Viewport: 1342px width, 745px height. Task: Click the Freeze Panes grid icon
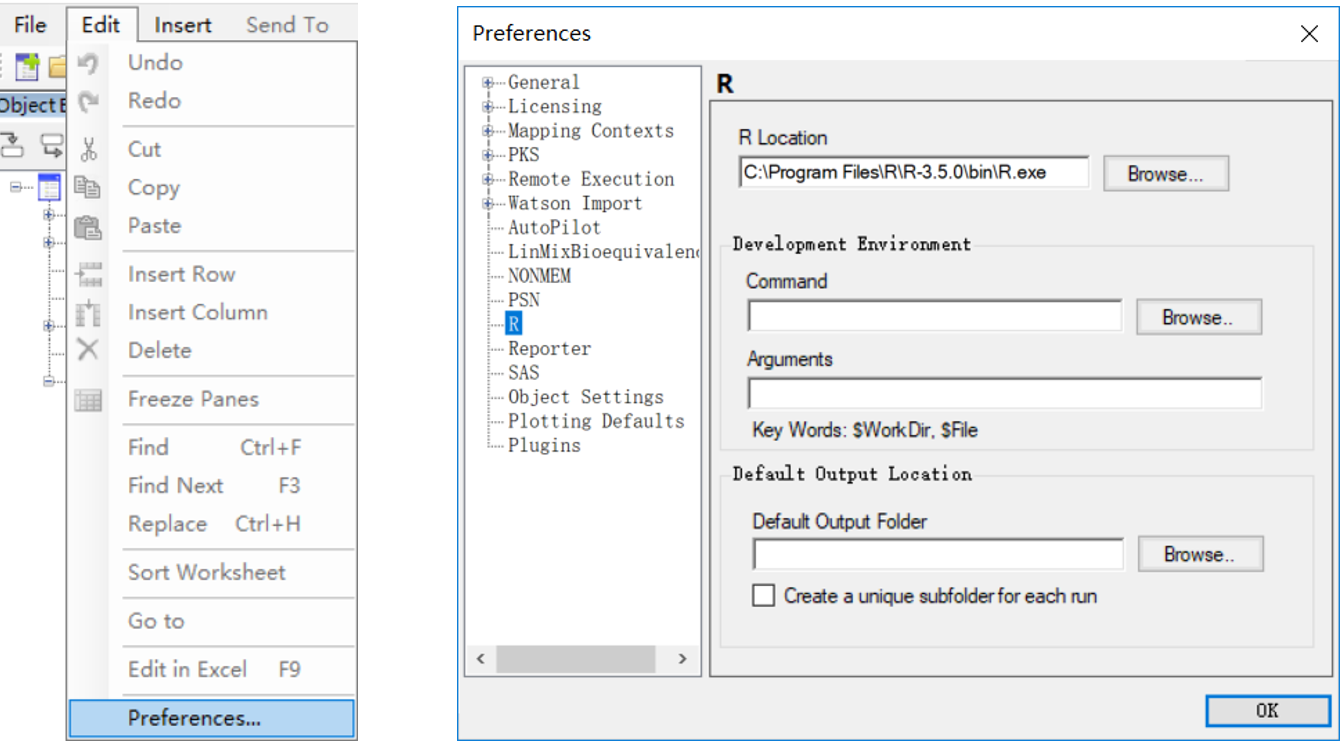pos(88,400)
